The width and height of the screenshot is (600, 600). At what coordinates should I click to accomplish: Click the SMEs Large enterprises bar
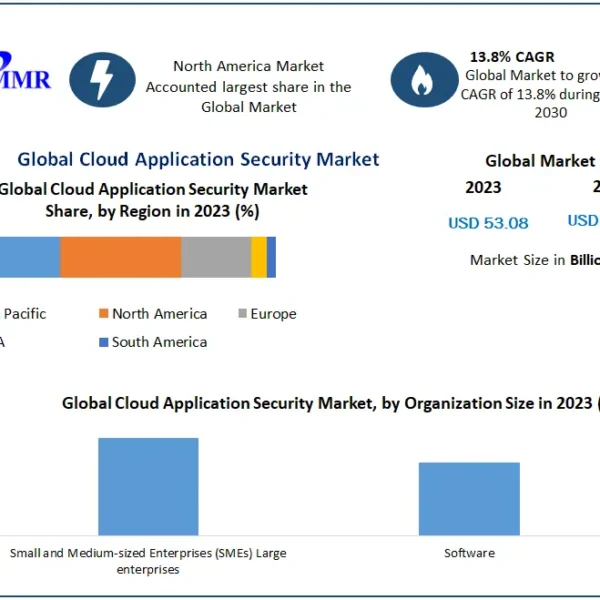click(148, 486)
